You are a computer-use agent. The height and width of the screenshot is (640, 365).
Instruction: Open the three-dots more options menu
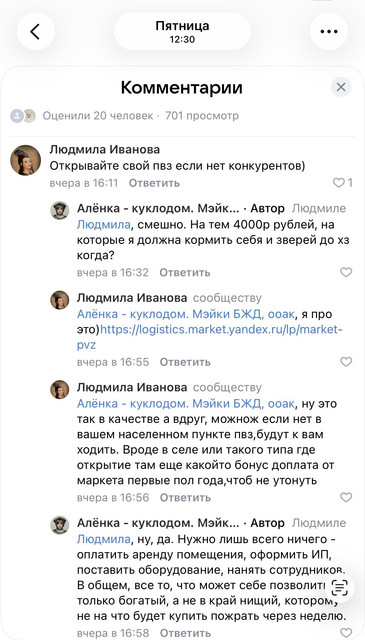click(x=329, y=31)
